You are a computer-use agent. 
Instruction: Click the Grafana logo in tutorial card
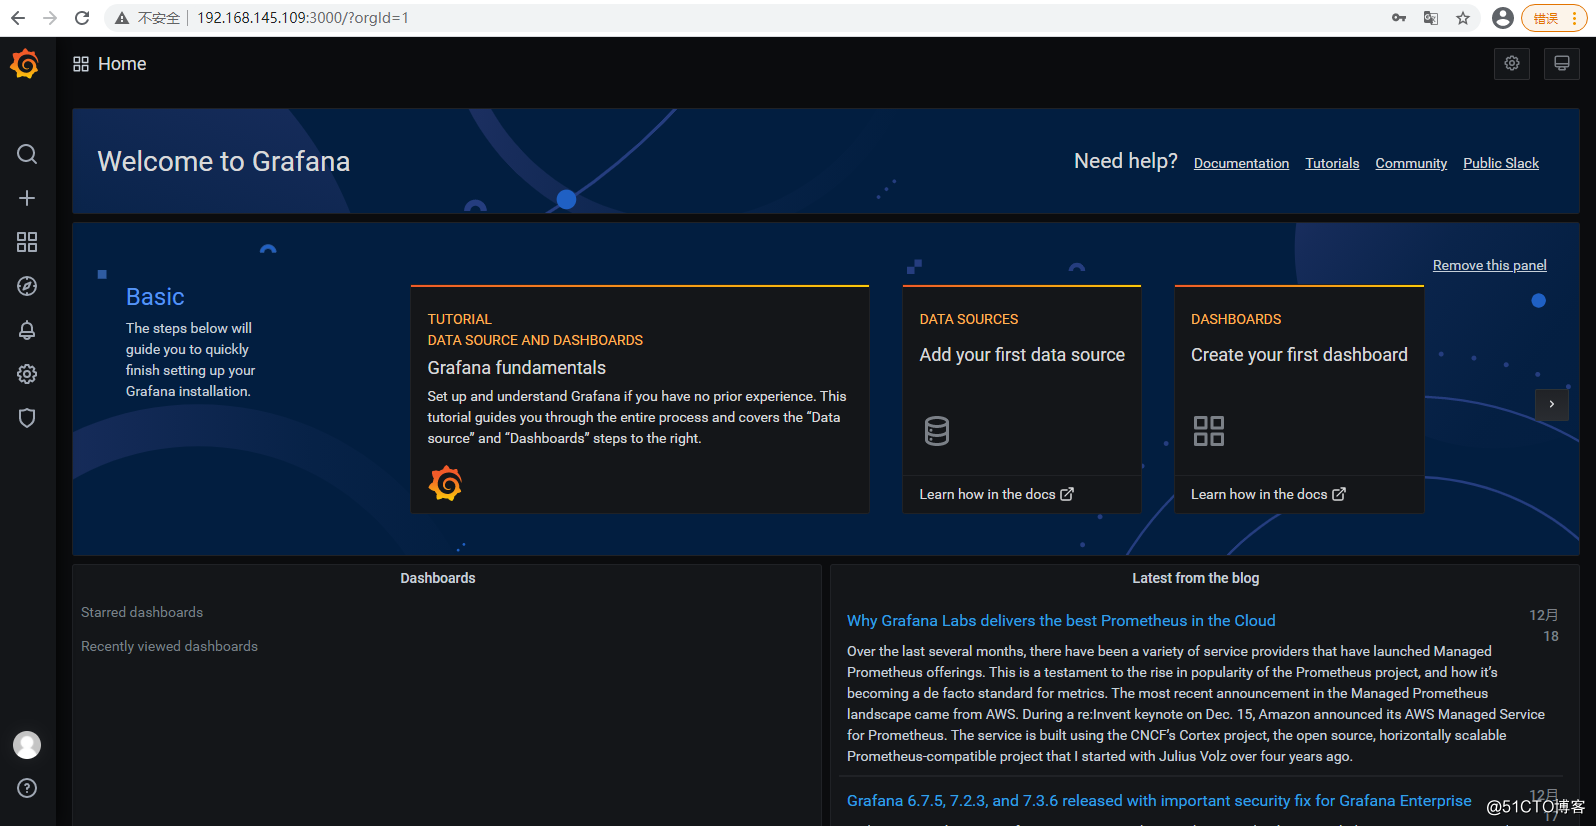445,484
